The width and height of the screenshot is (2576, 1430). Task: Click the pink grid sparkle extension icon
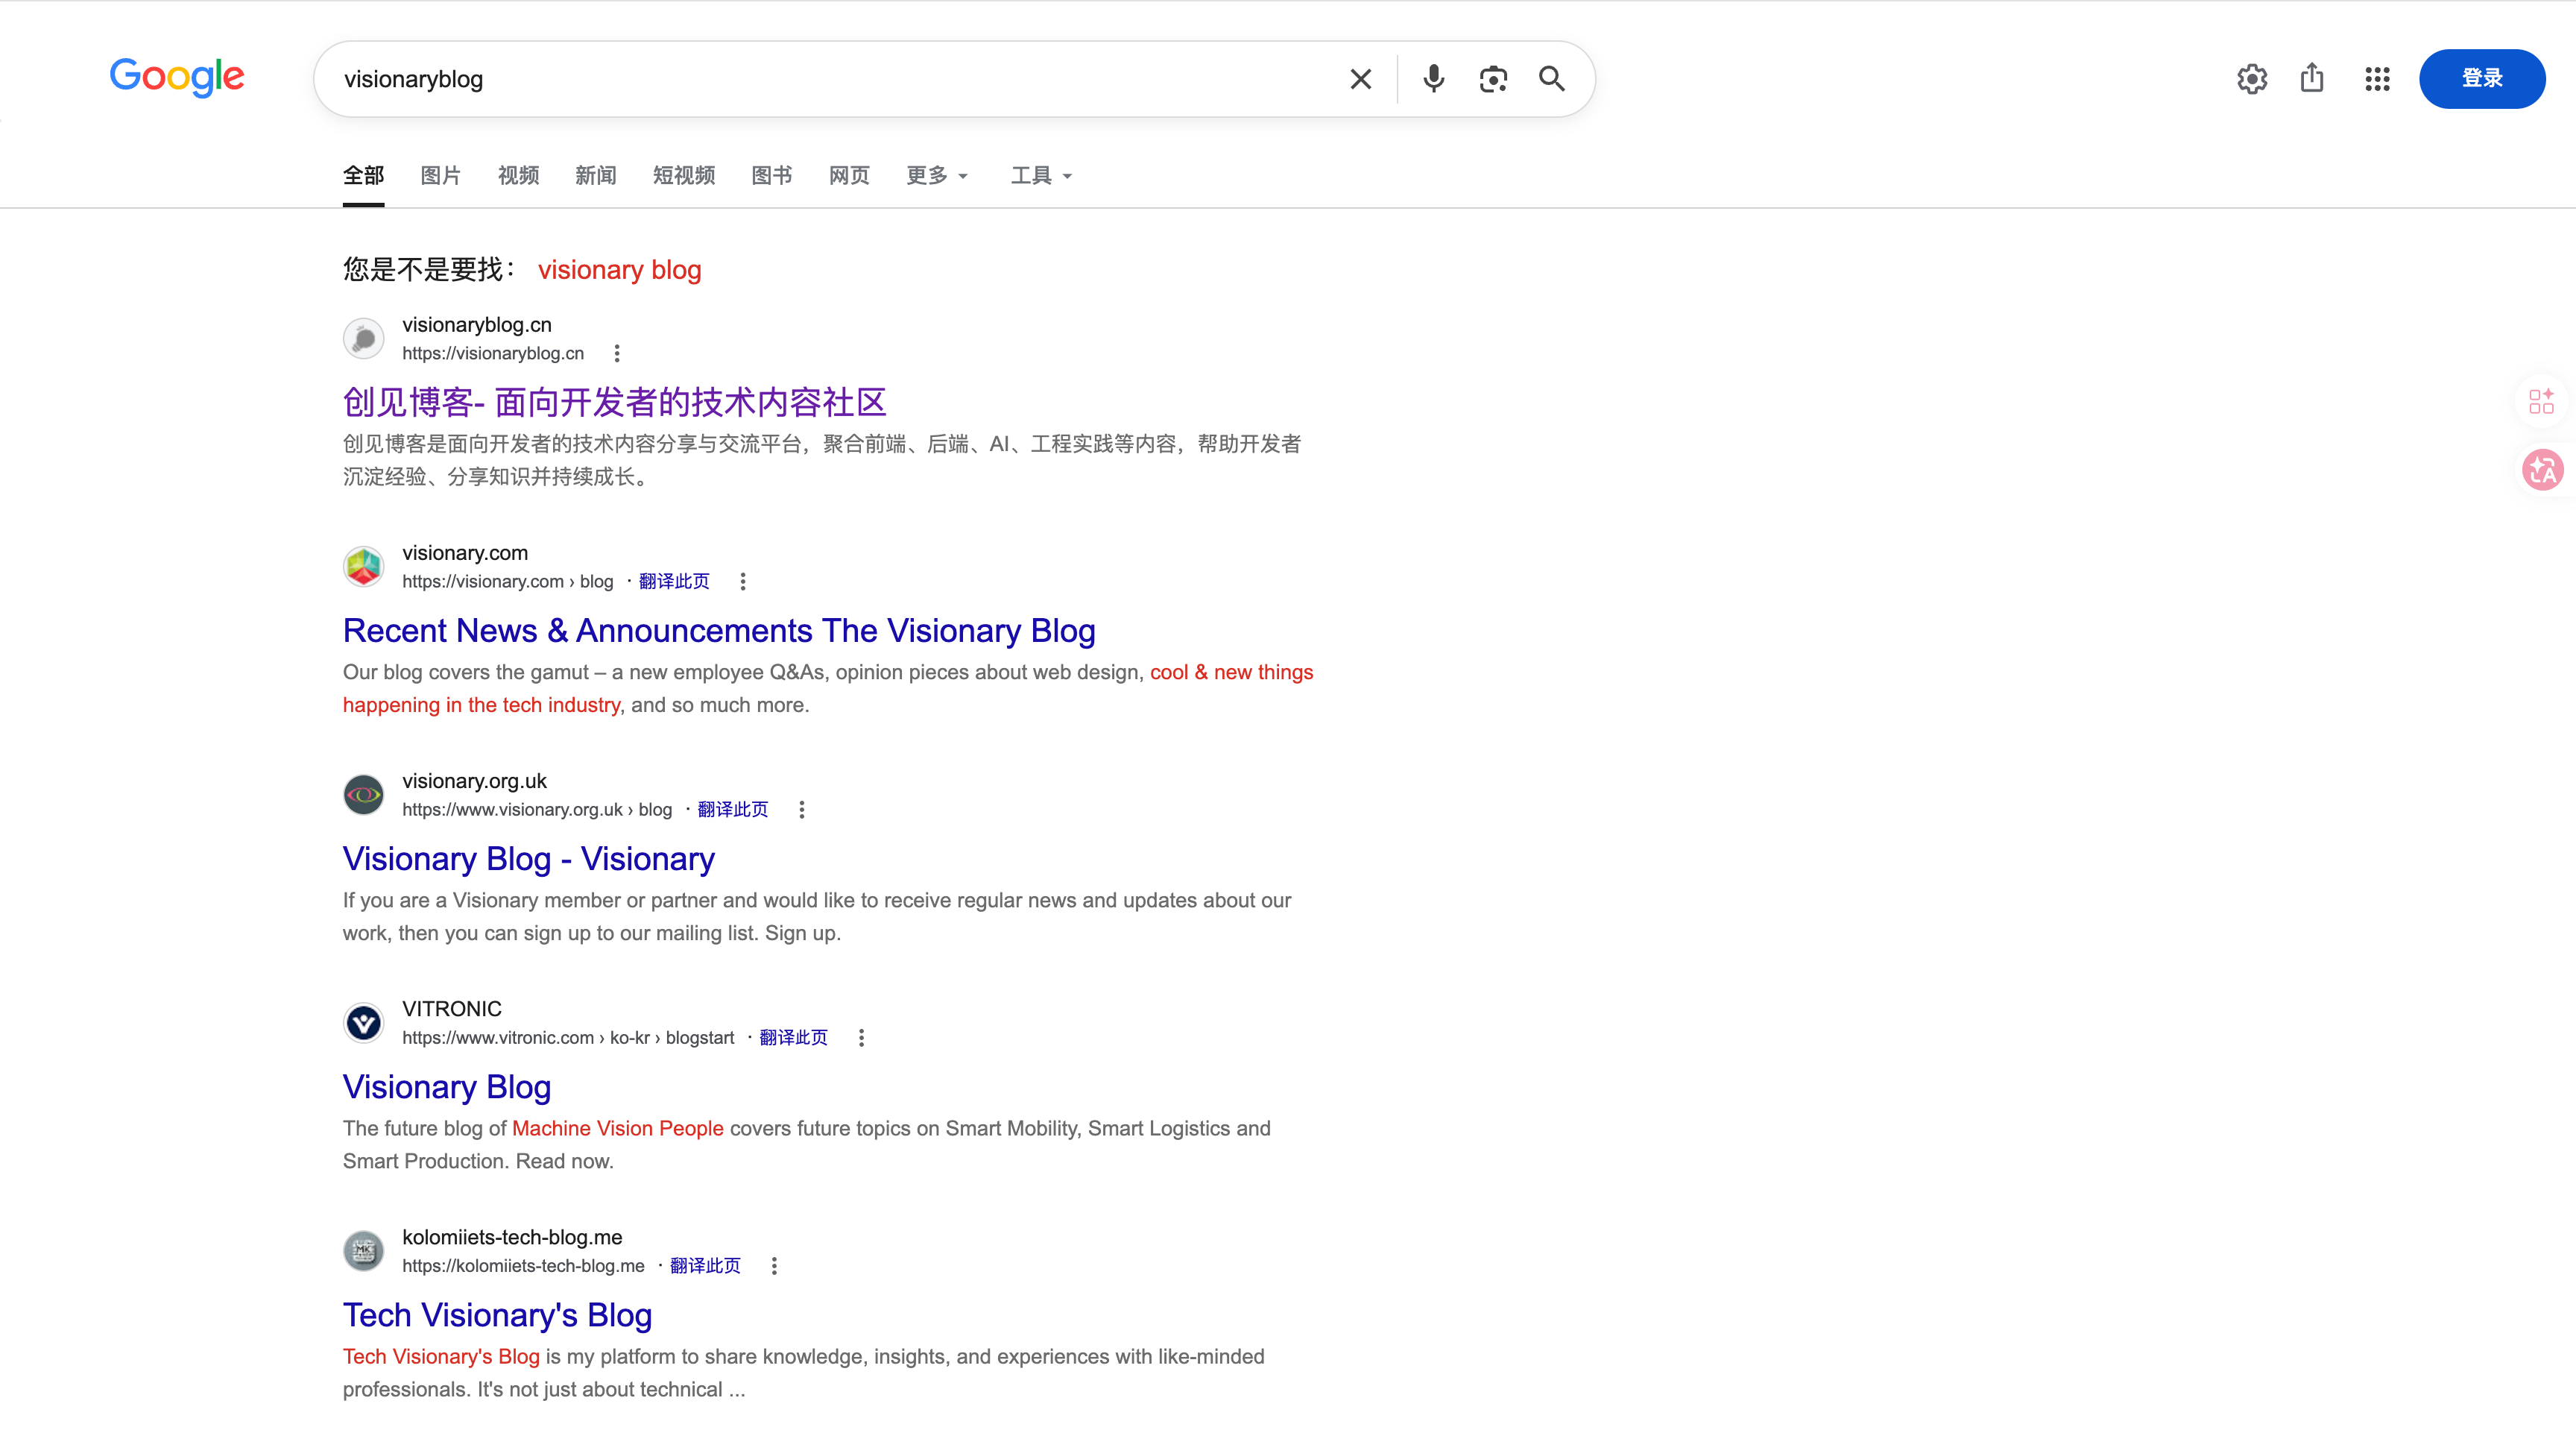tap(2541, 401)
